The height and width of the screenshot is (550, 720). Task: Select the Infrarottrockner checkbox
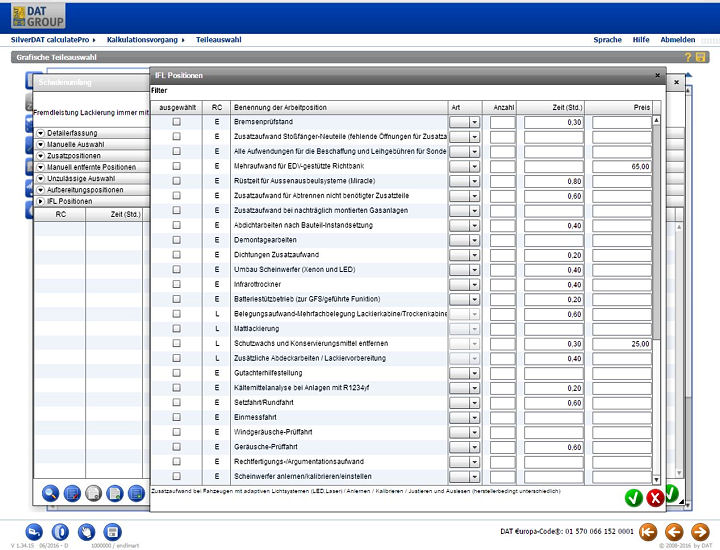point(176,284)
